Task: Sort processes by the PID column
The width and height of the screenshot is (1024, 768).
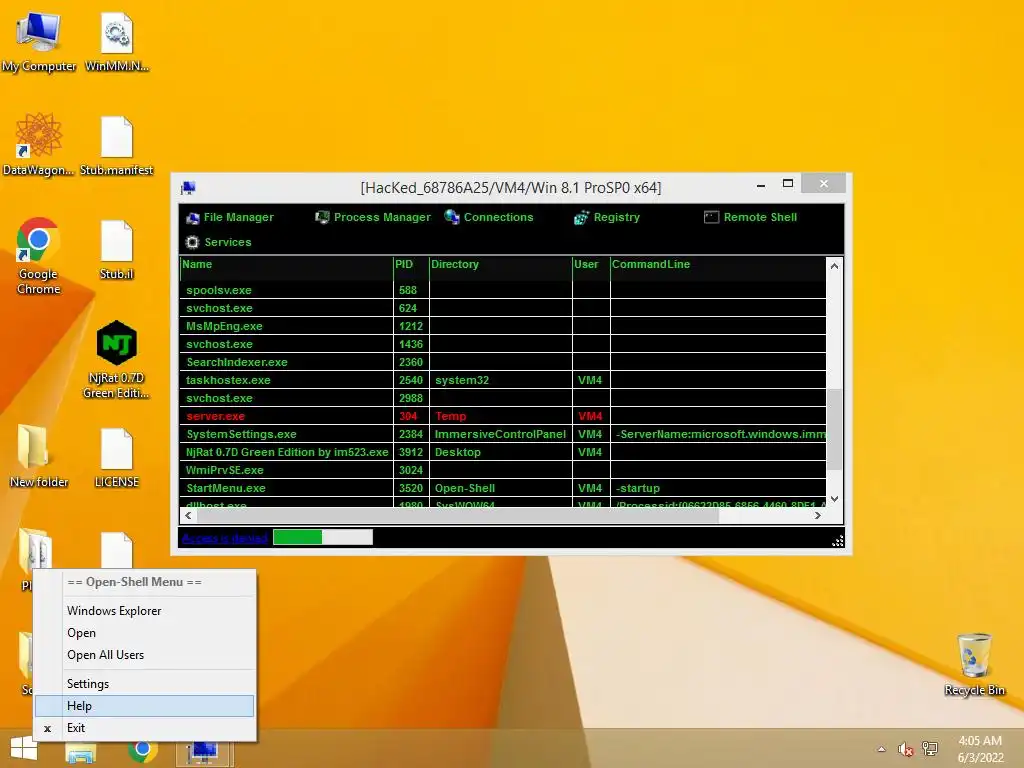Action: (x=411, y=264)
